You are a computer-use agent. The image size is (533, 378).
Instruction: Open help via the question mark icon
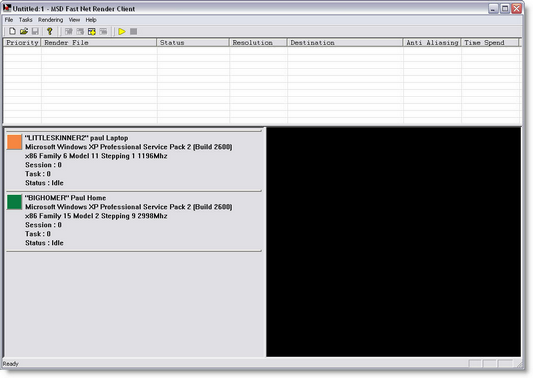[50, 31]
